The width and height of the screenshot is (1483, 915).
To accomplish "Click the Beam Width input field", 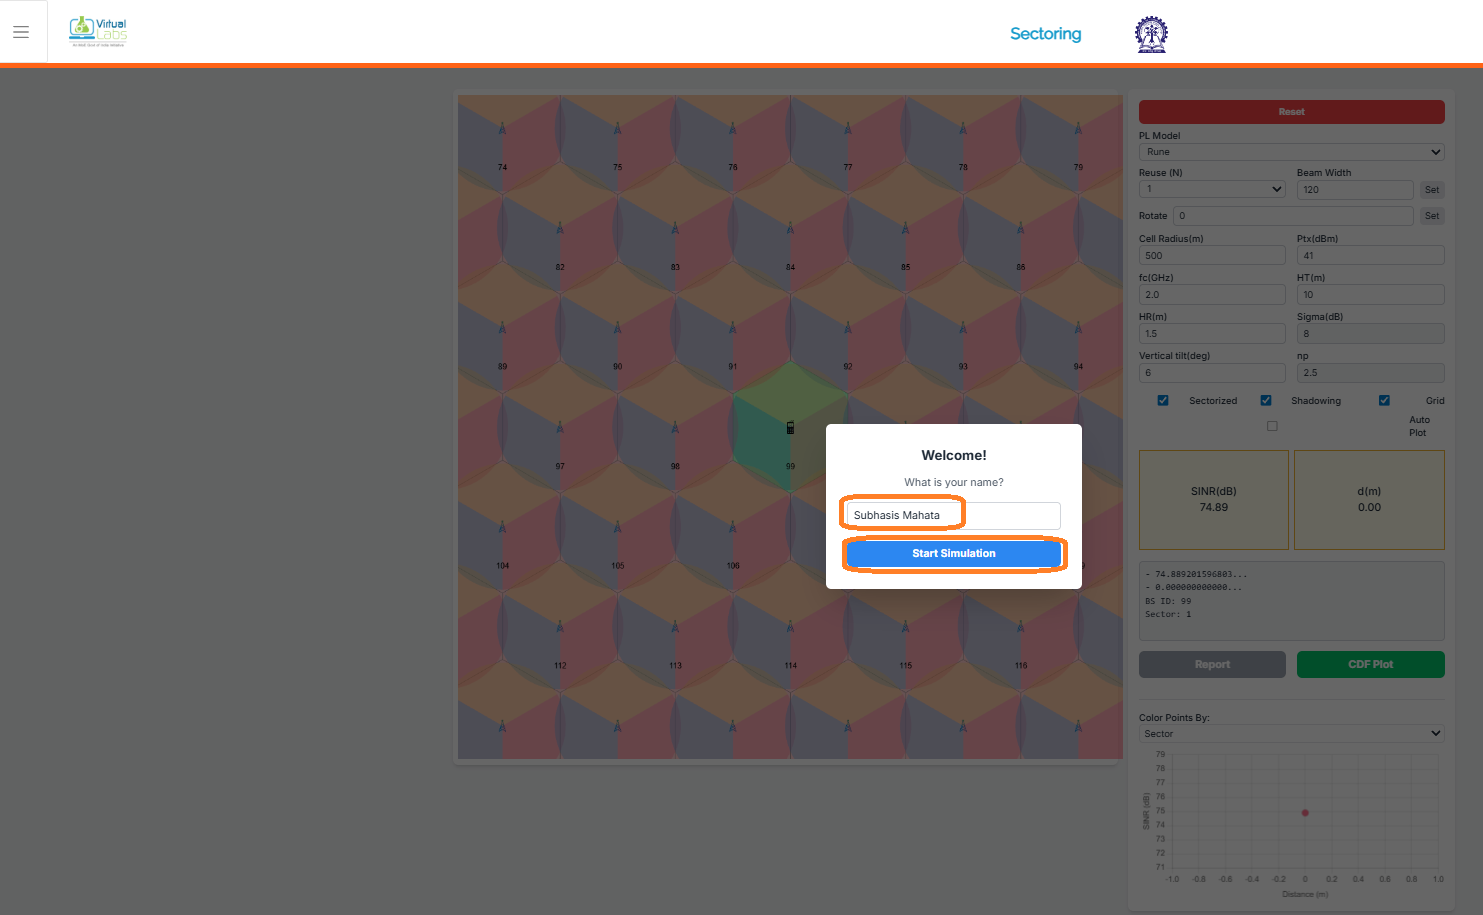I will tap(1355, 190).
